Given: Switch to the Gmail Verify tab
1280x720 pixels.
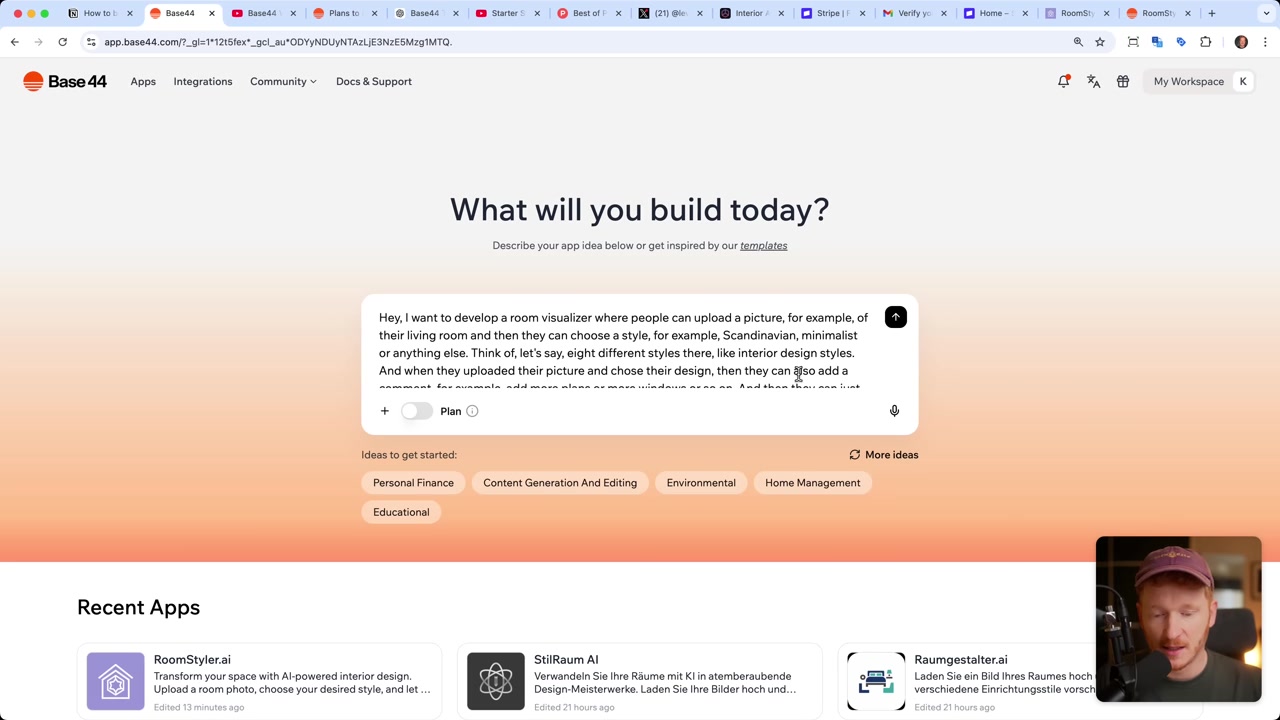Looking at the screenshot, I should click(x=915, y=13).
